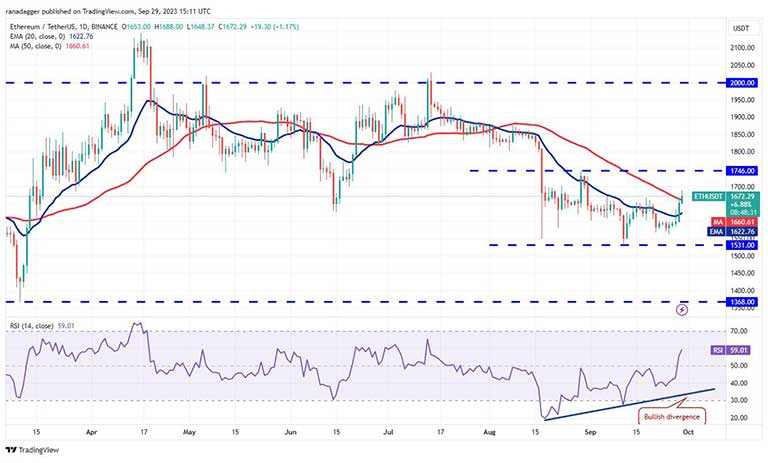Viewport: 768px width, 463px height.
Task: Click the TradingView logo at bottom left
Action: (x=32, y=450)
